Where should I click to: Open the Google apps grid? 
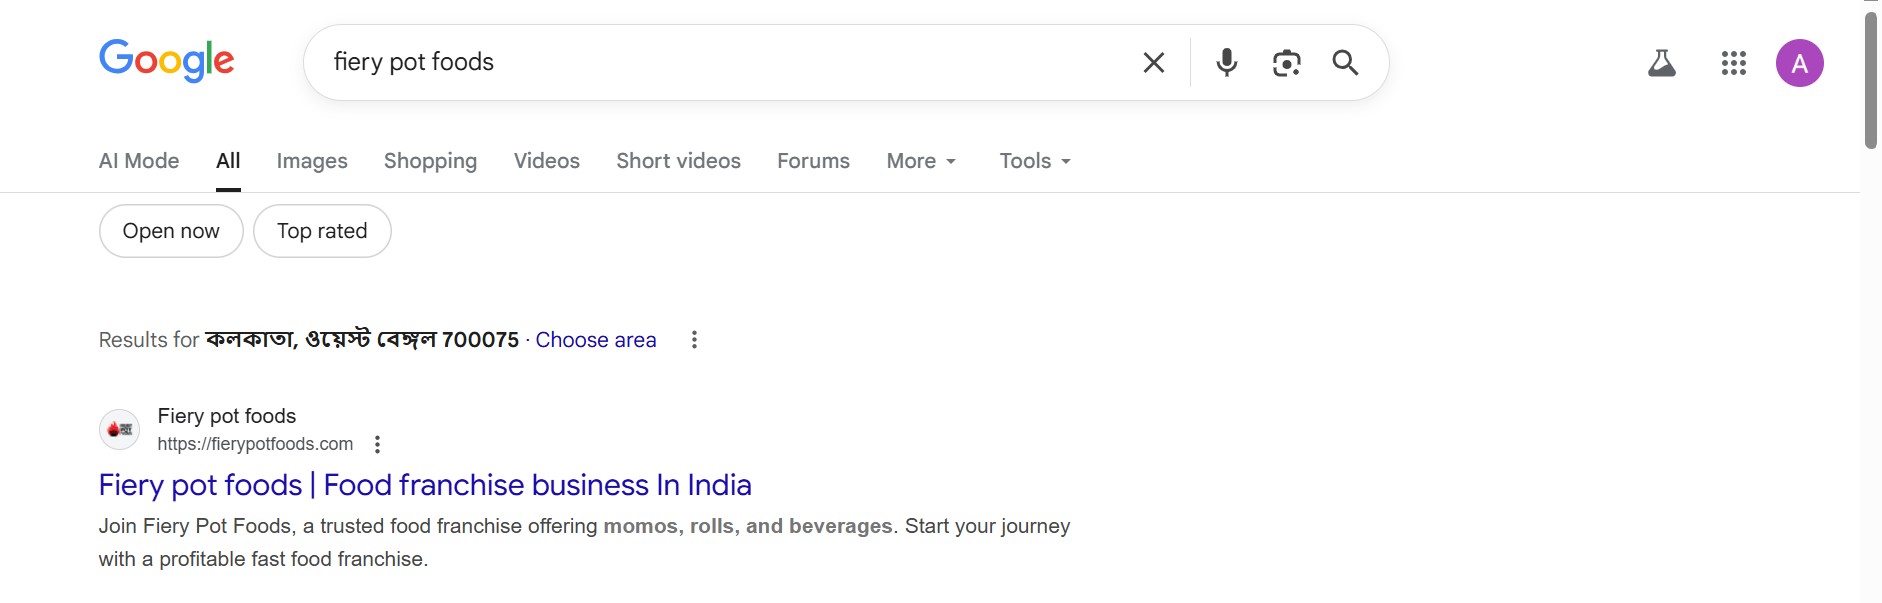tap(1733, 64)
